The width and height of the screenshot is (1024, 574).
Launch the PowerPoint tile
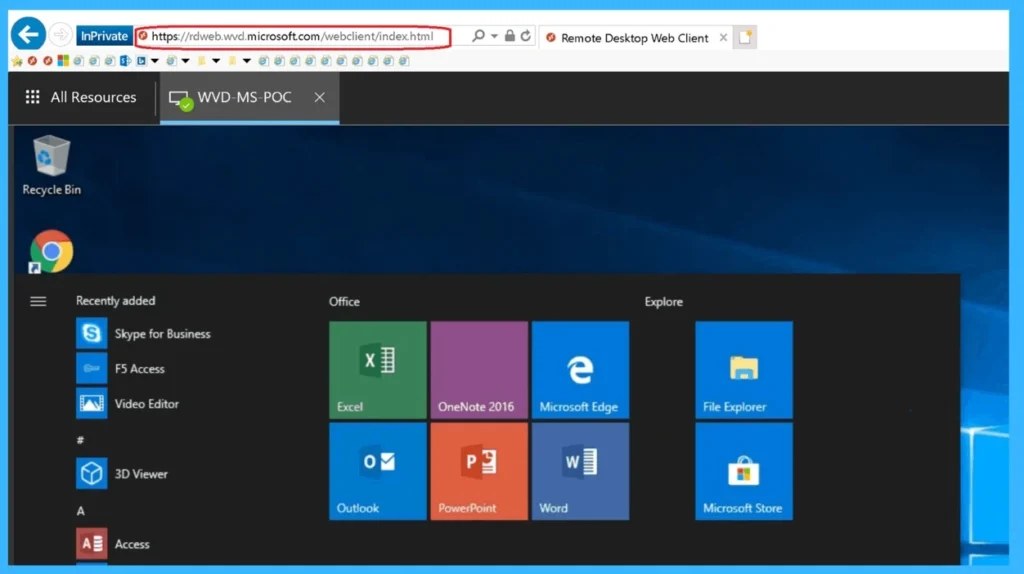coord(479,471)
